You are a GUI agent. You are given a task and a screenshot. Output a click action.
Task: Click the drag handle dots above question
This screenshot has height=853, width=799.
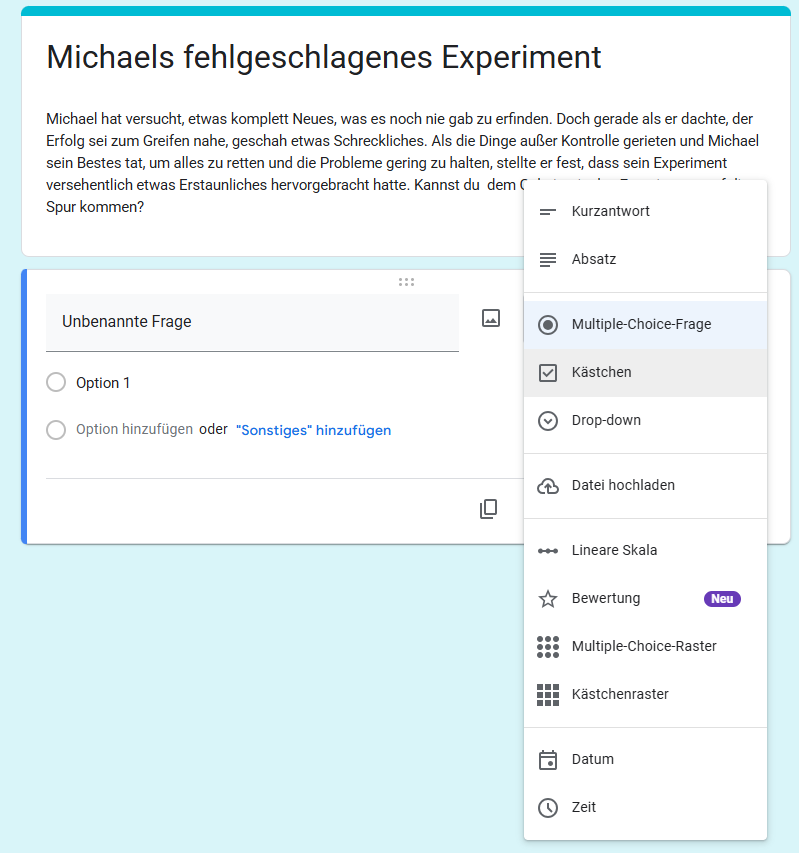[406, 282]
